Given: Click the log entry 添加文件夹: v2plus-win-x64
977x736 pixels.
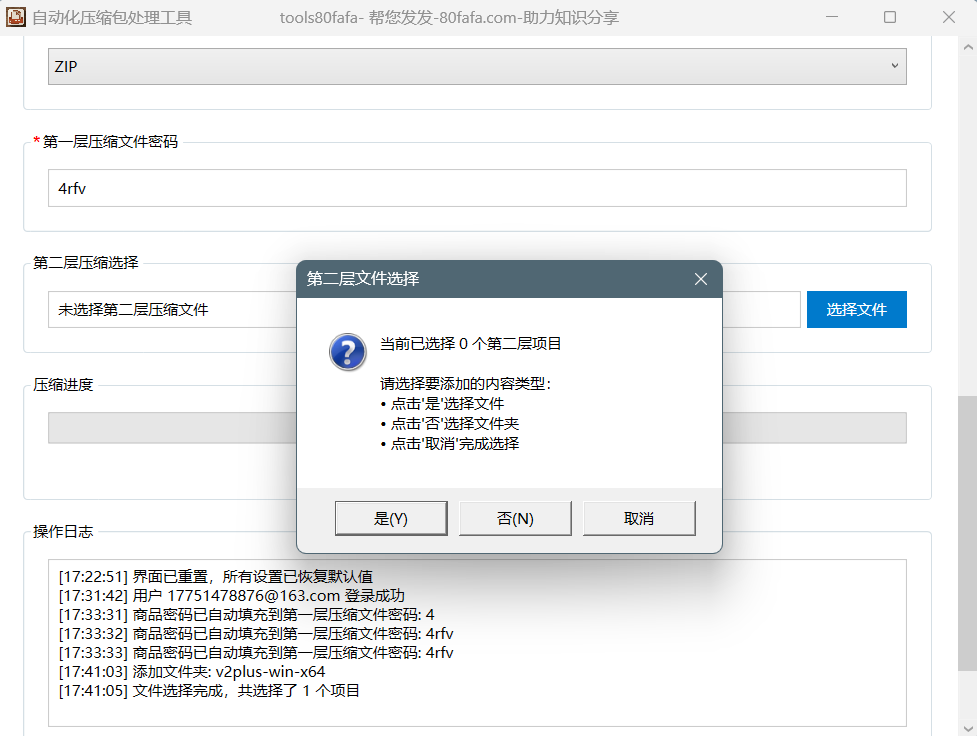Looking at the screenshot, I should click(x=192, y=672).
